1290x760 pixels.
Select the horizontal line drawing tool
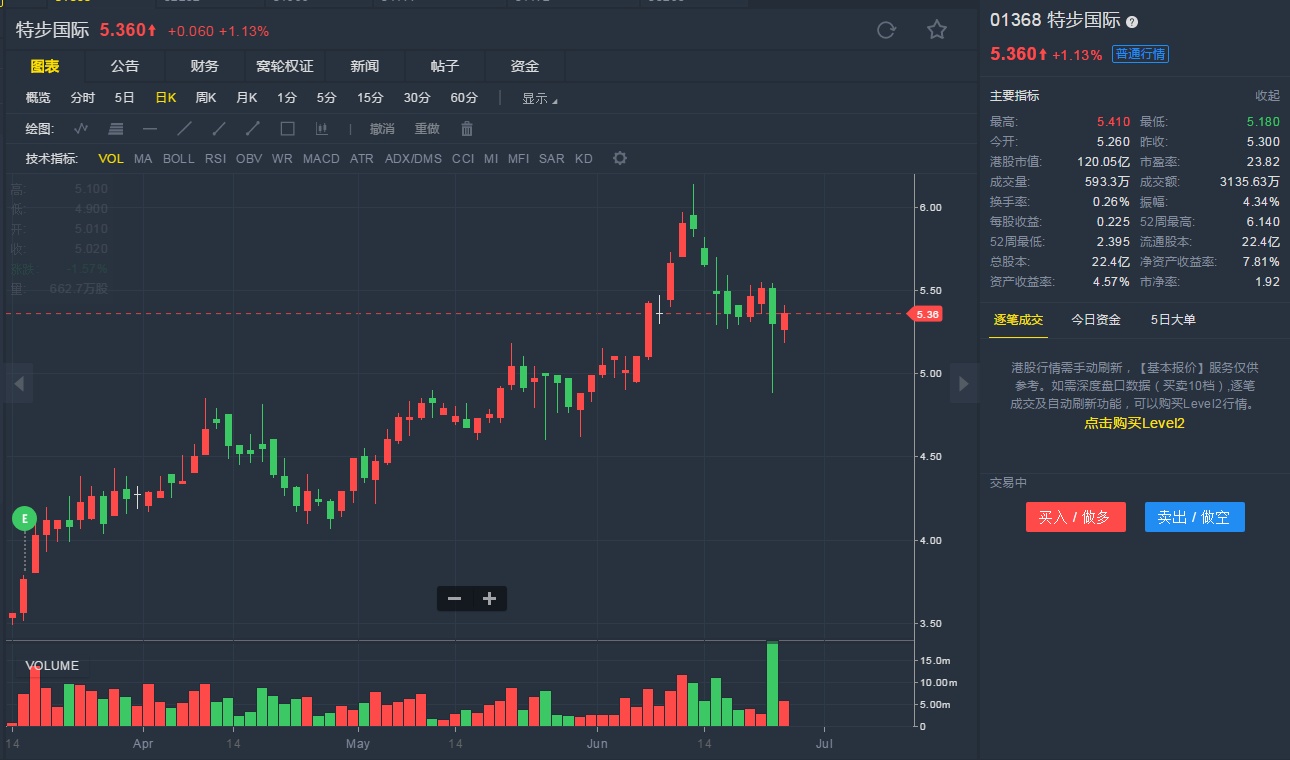[x=150, y=128]
